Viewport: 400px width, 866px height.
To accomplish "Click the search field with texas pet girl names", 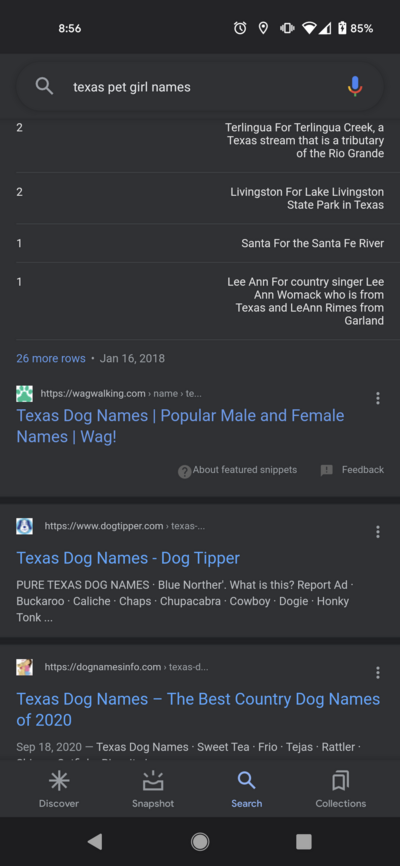I will (200, 87).
